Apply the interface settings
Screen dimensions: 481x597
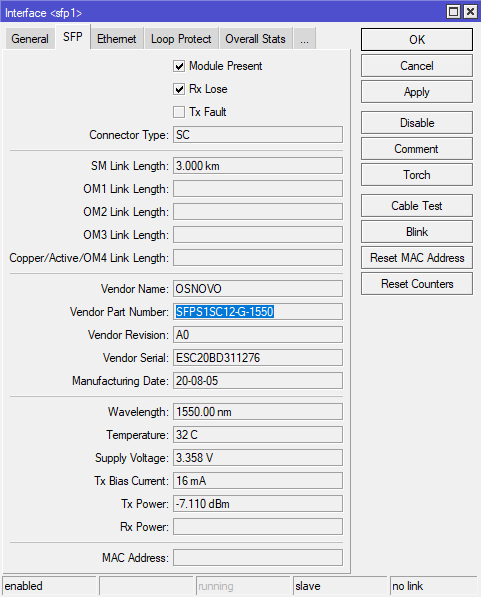coord(417,91)
